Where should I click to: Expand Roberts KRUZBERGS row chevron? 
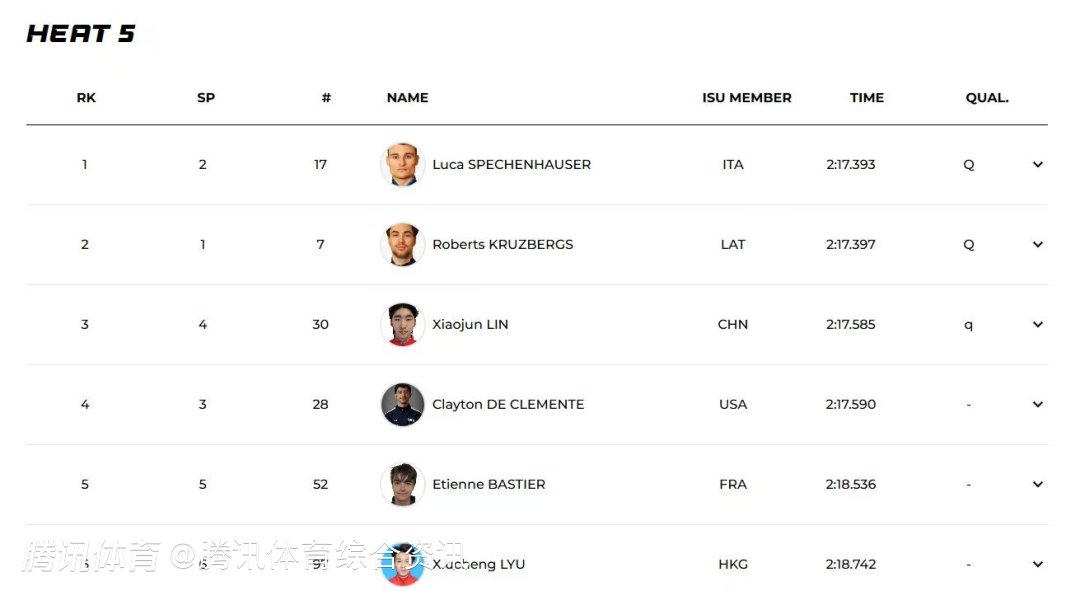click(x=1037, y=245)
